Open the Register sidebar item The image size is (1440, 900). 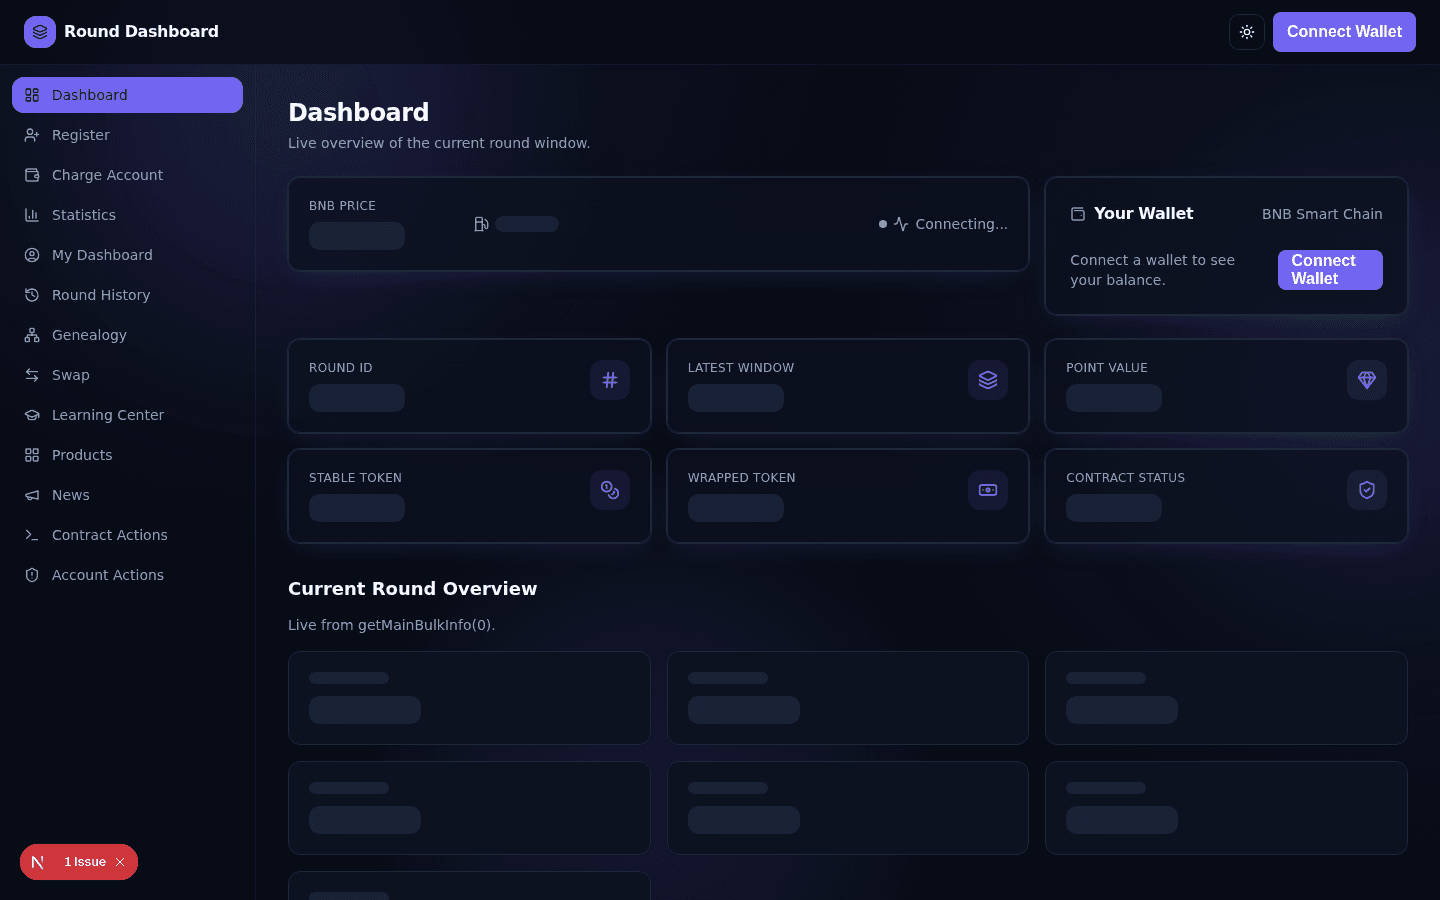(127, 135)
